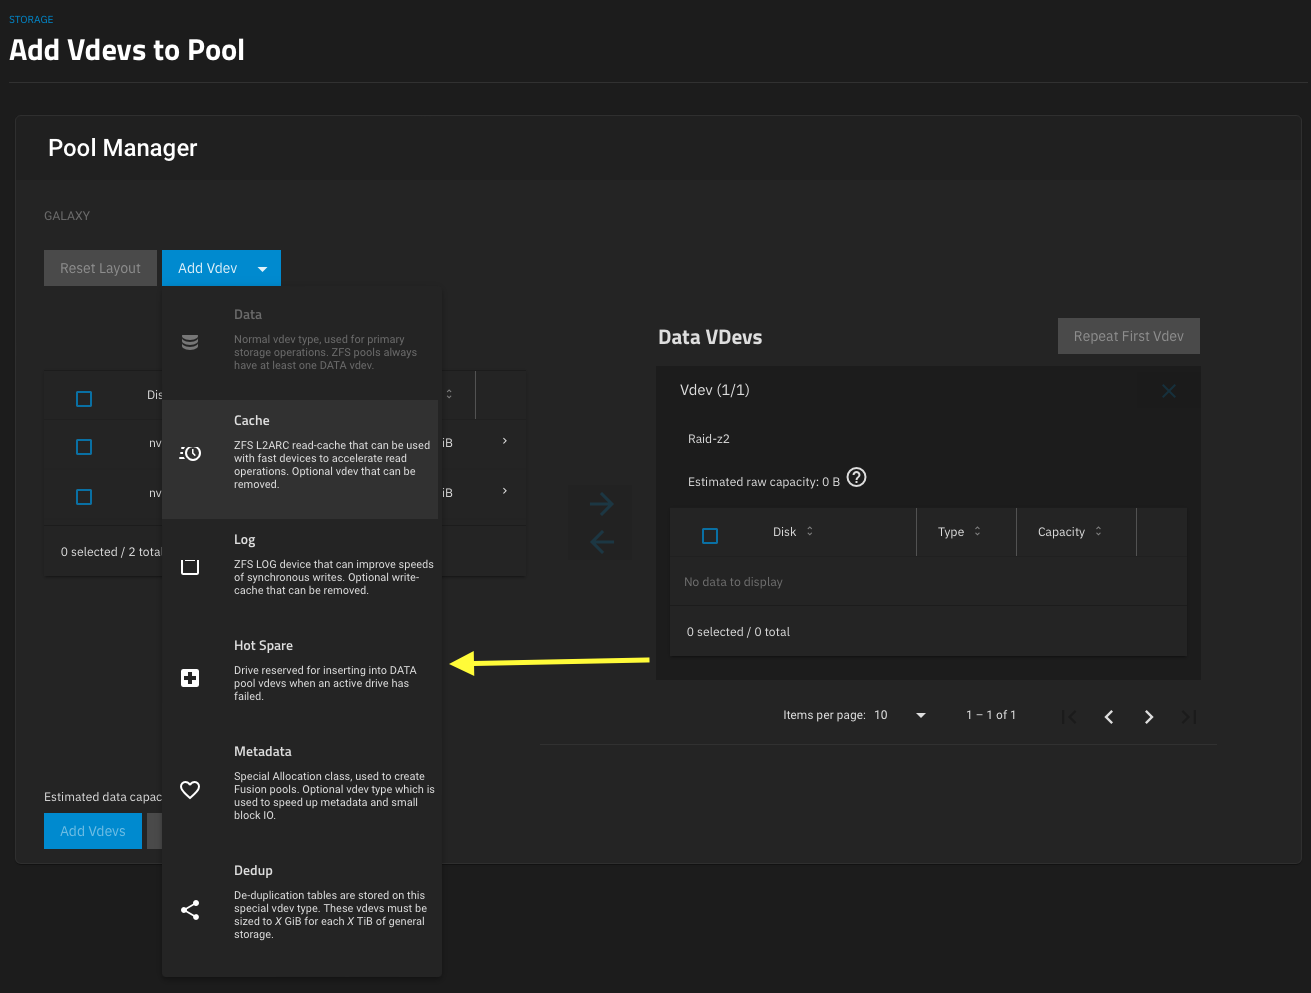Toggle the select-all checkbox in available disks
Screen dimensions: 1311x993
coord(84,399)
